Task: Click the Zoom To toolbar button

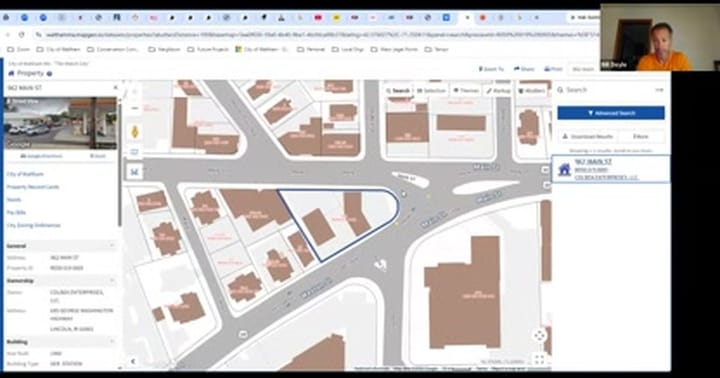Action: pos(491,69)
